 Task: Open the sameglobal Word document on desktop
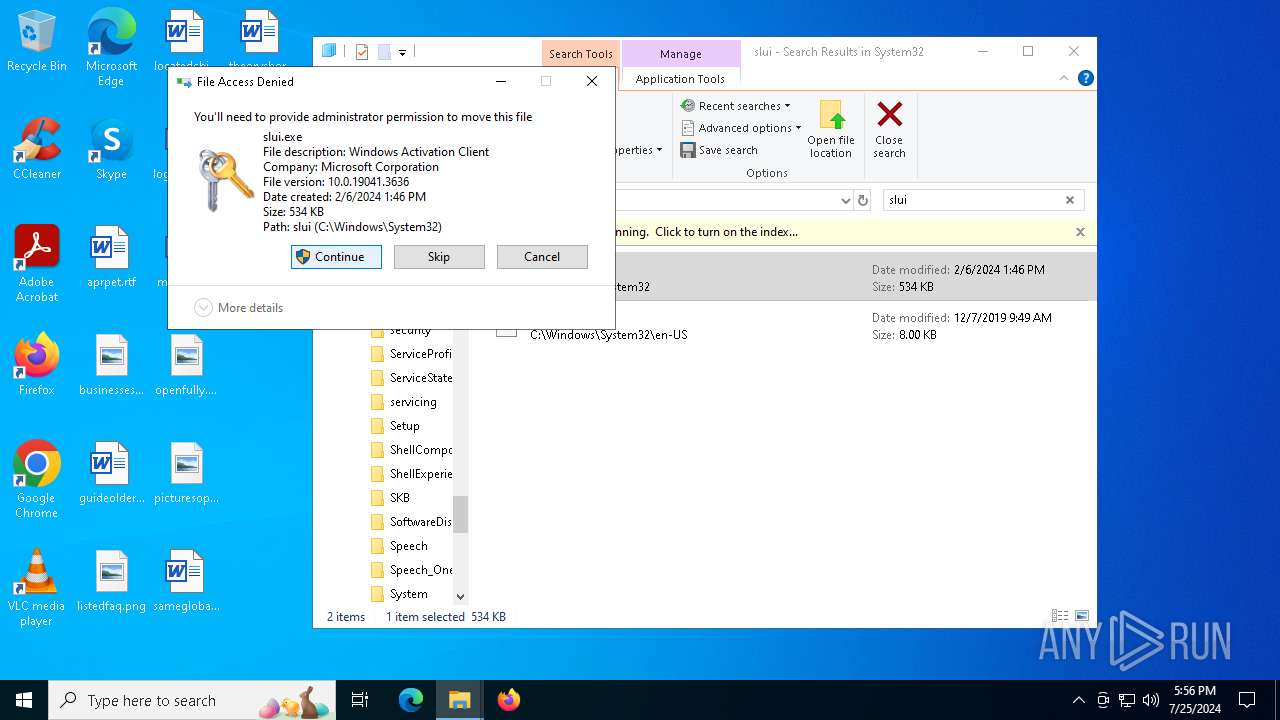click(x=186, y=581)
